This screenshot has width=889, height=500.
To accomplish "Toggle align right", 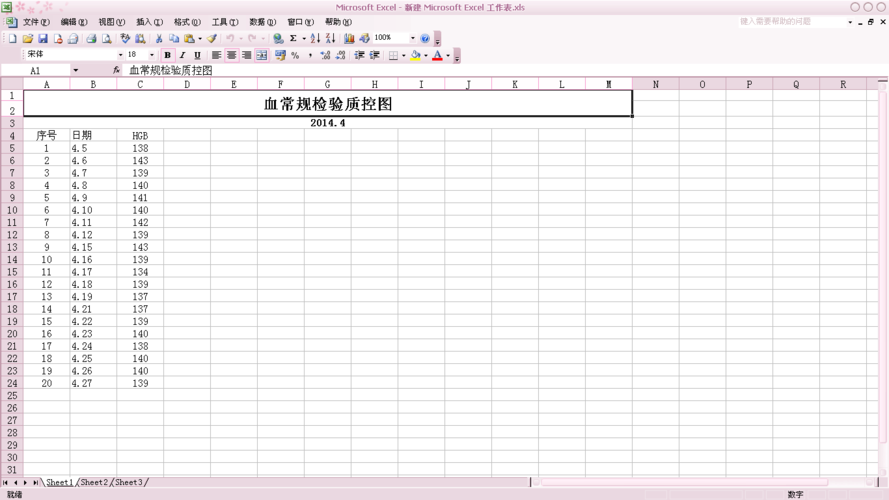I will (246, 55).
